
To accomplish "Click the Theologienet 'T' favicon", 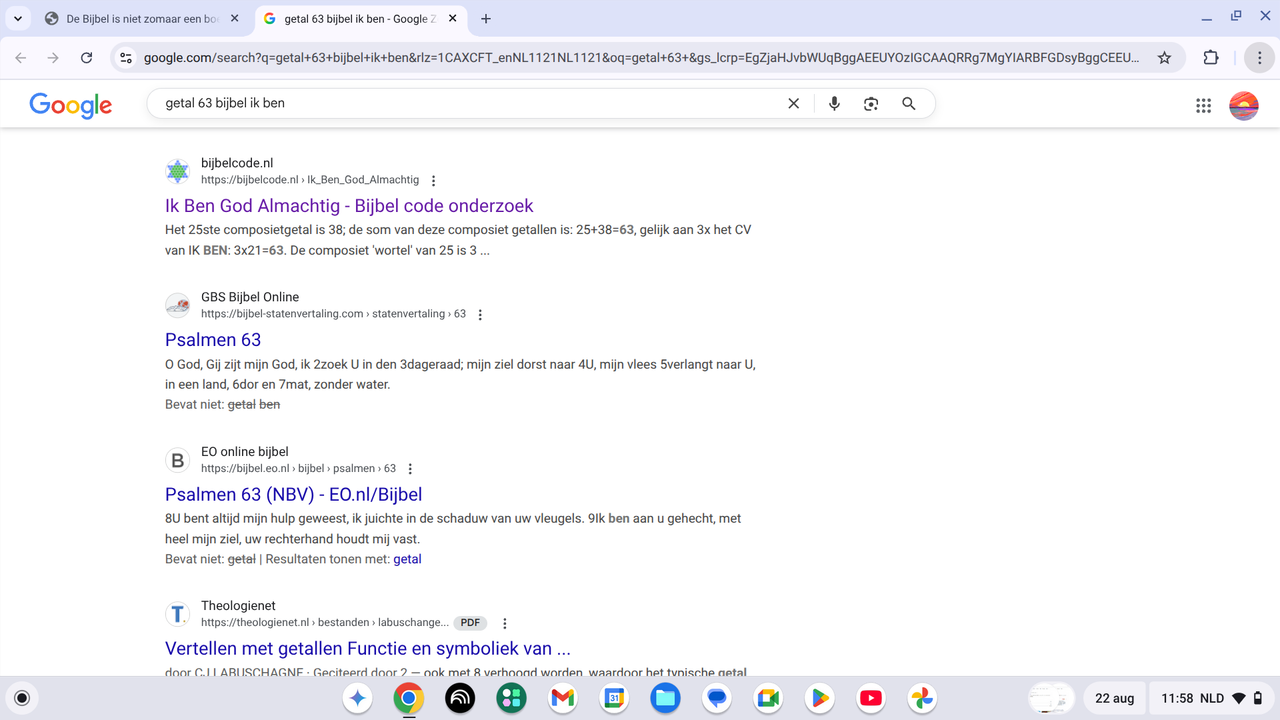I will 178,614.
